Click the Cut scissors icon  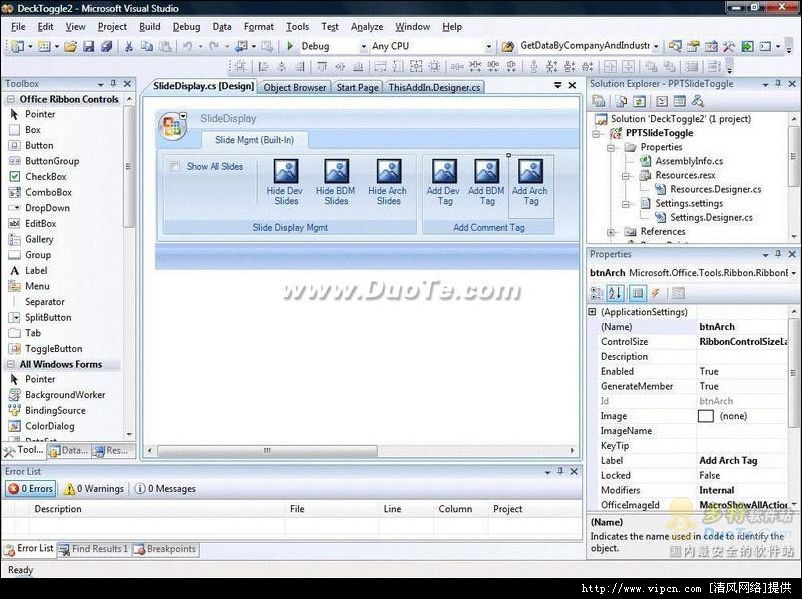[128, 47]
